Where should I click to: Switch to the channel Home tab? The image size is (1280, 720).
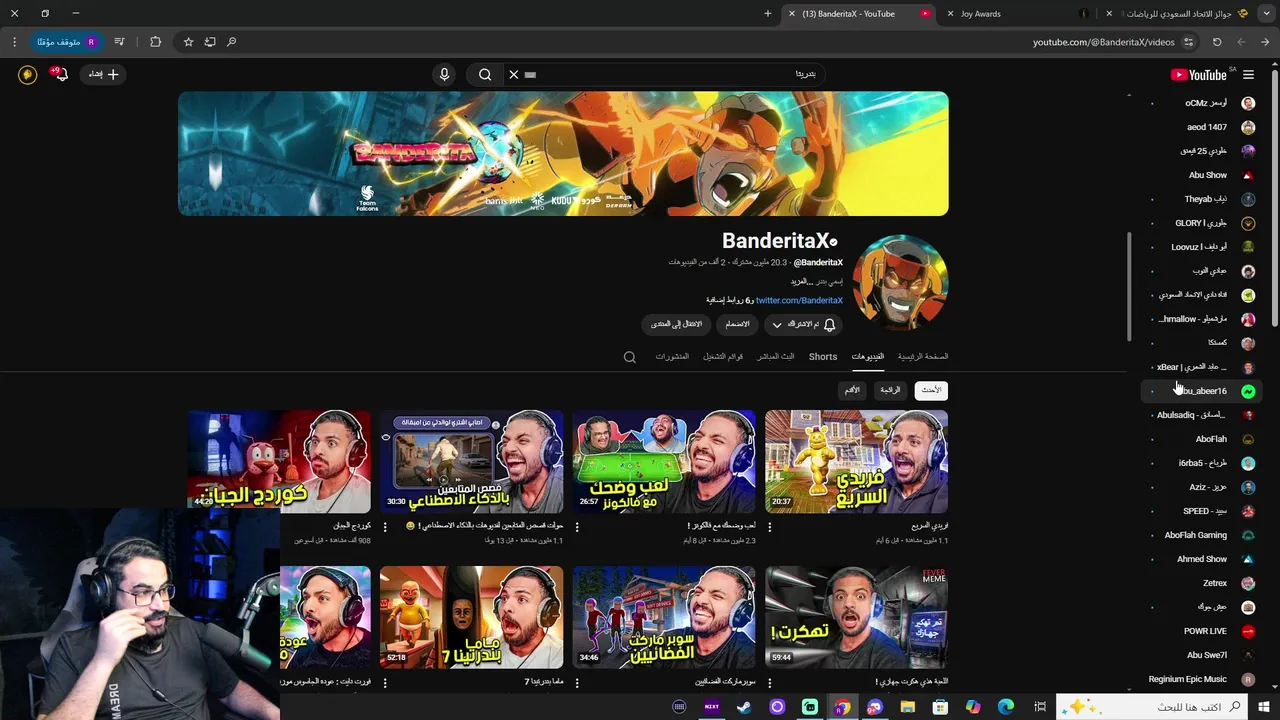point(923,356)
